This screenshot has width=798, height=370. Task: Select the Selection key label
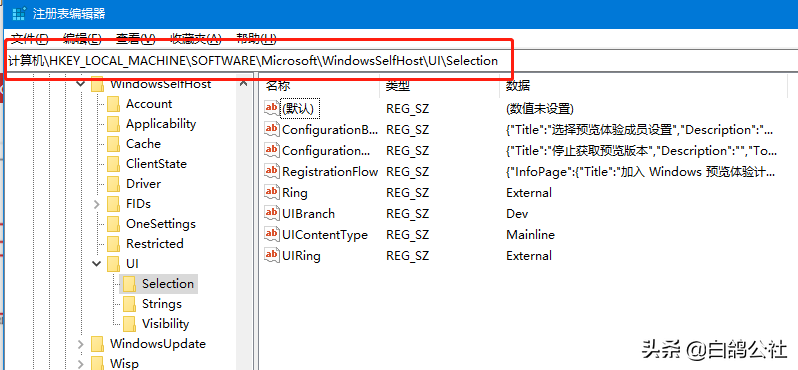click(x=168, y=283)
